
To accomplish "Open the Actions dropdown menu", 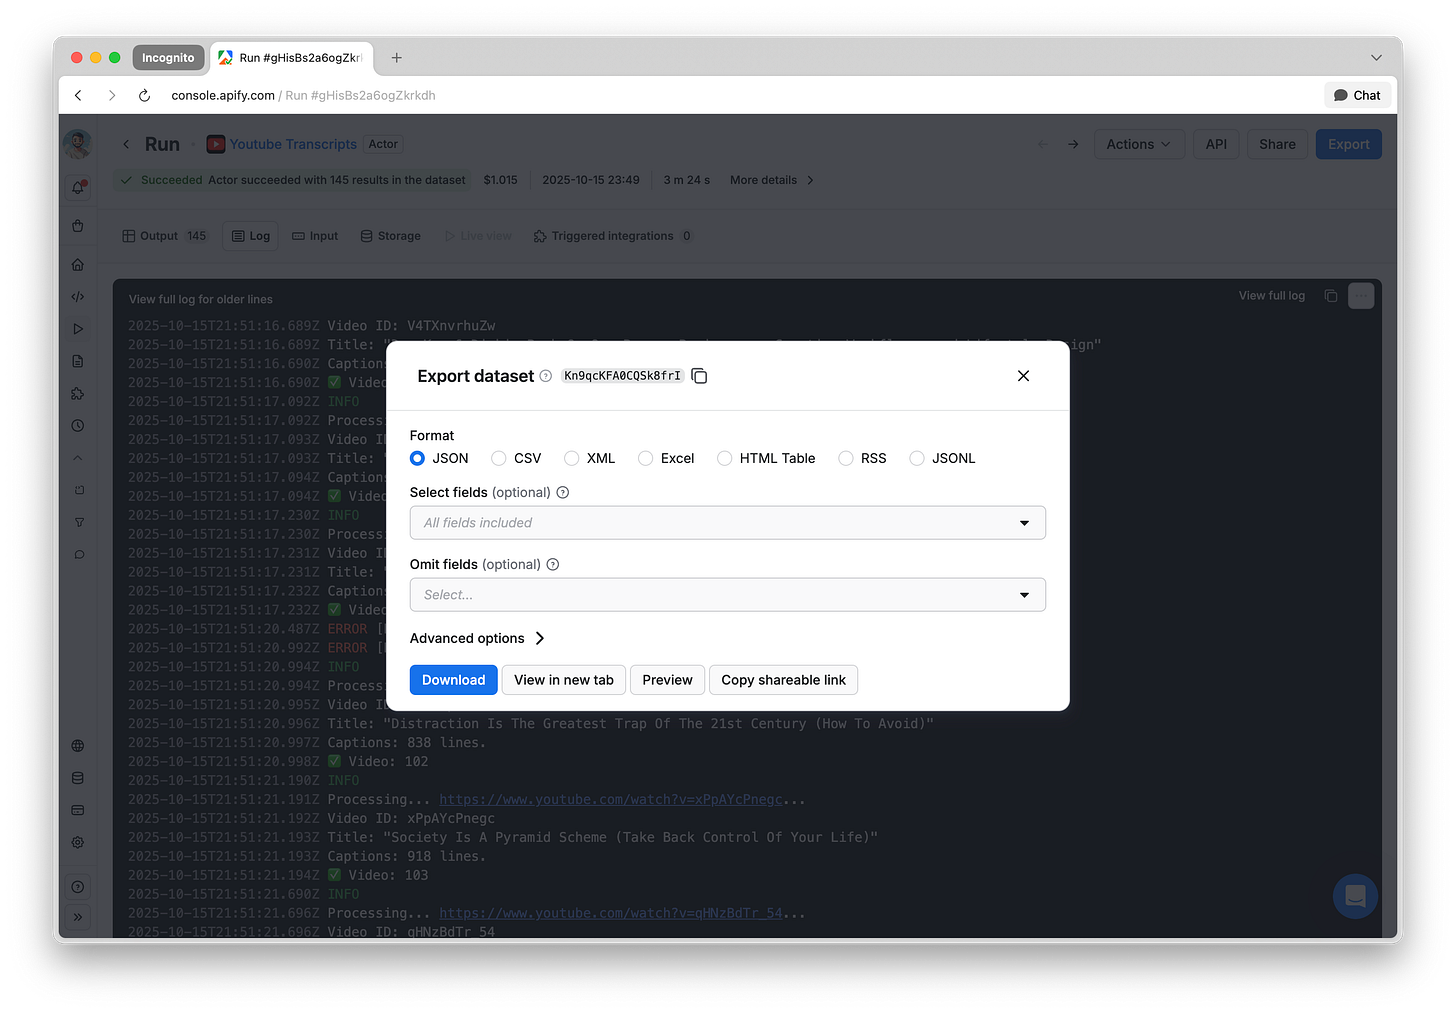I will click(1138, 144).
